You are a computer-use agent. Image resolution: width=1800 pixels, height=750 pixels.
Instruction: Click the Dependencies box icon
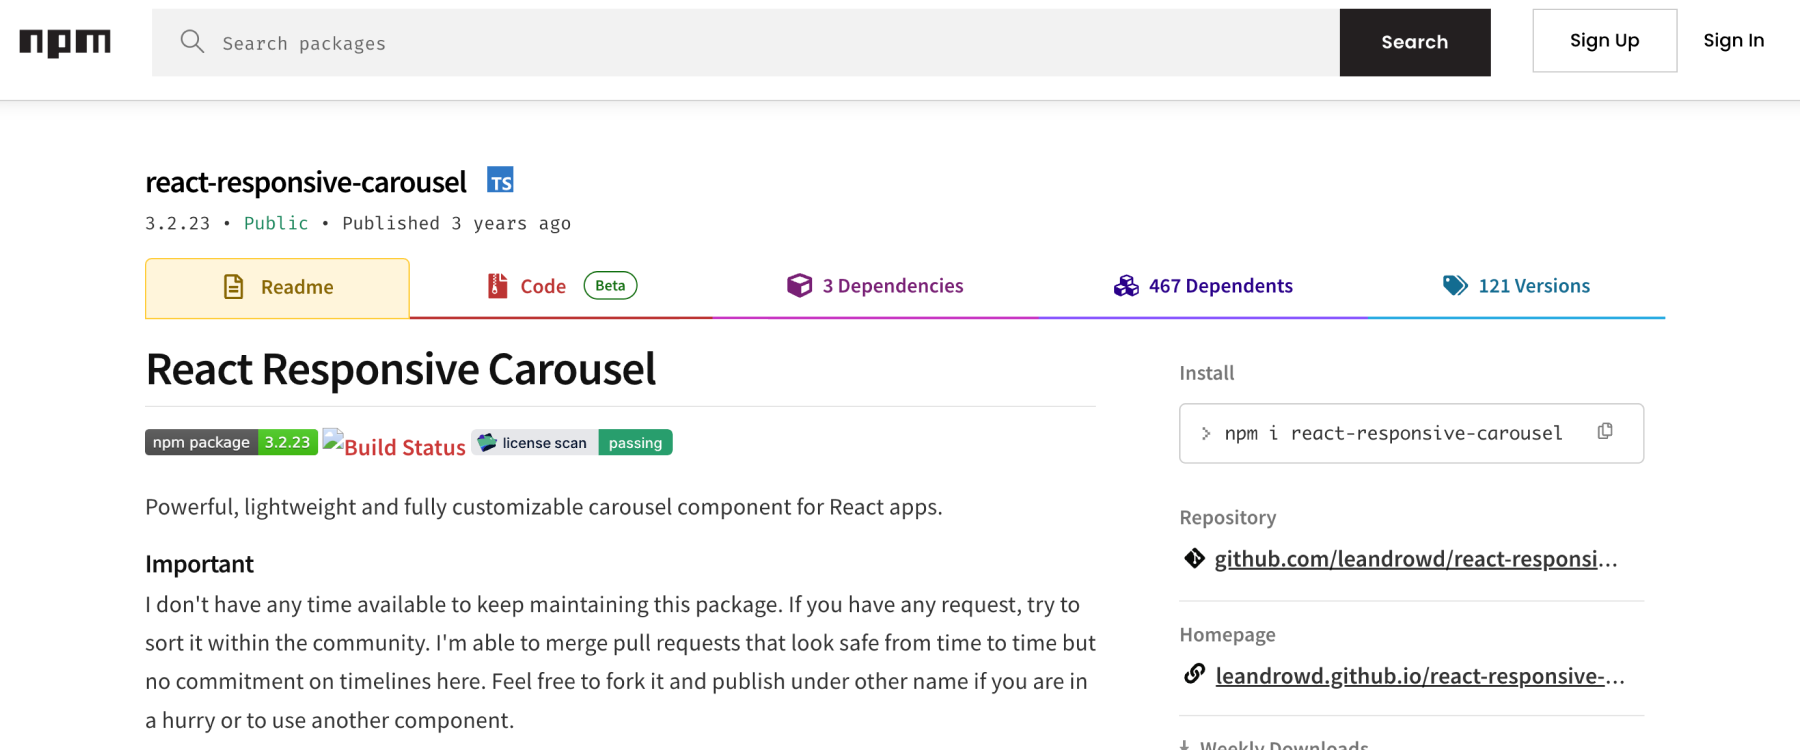click(799, 285)
